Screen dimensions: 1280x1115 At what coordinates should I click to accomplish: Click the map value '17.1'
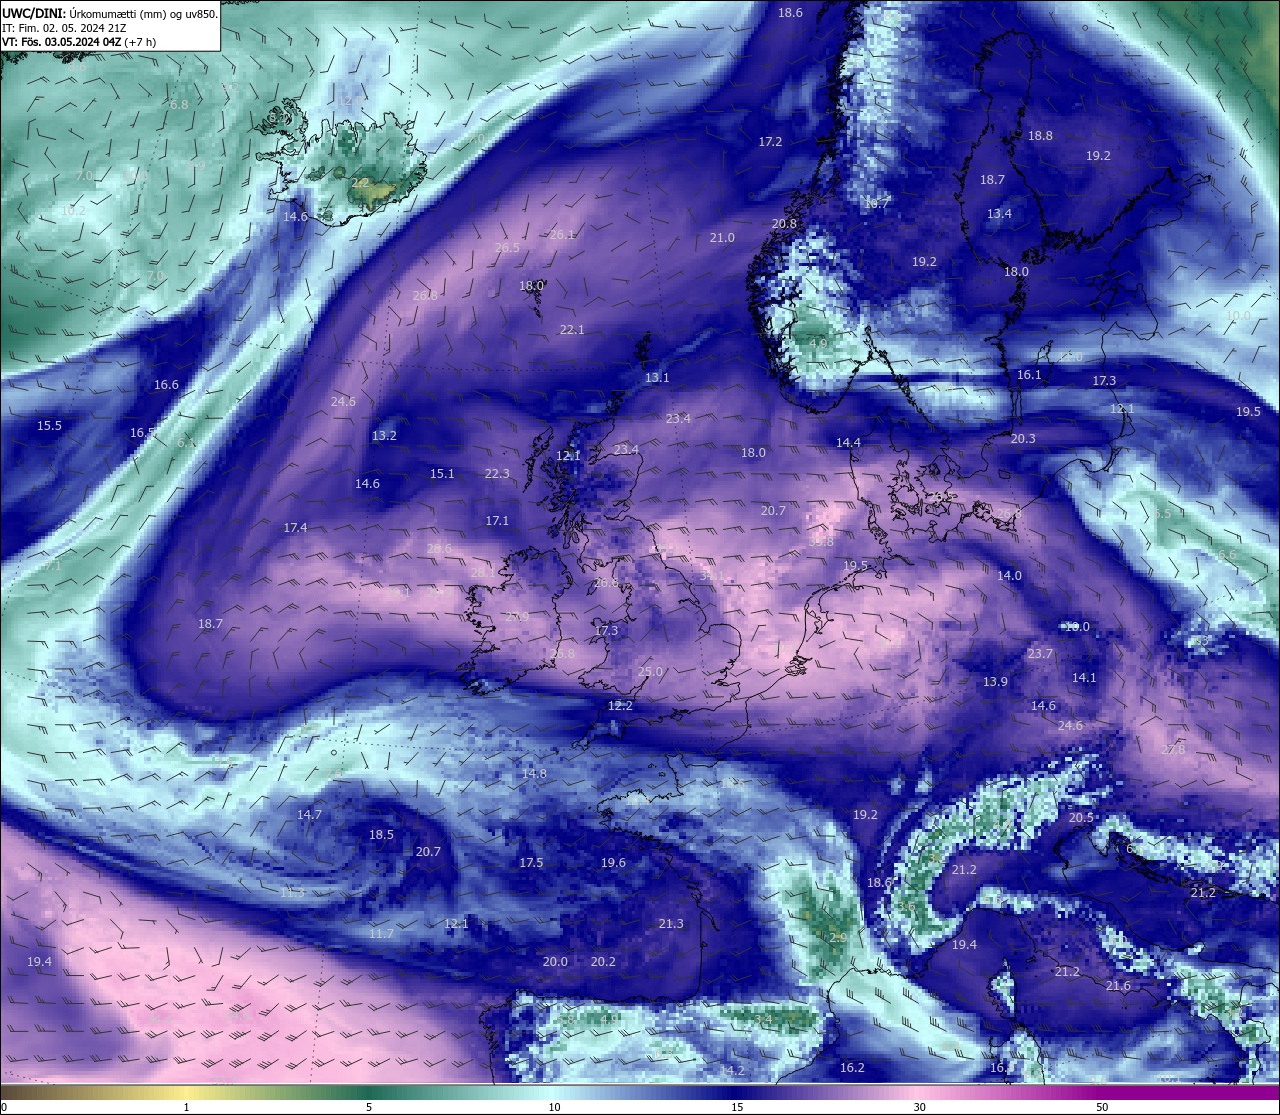[x=497, y=520]
